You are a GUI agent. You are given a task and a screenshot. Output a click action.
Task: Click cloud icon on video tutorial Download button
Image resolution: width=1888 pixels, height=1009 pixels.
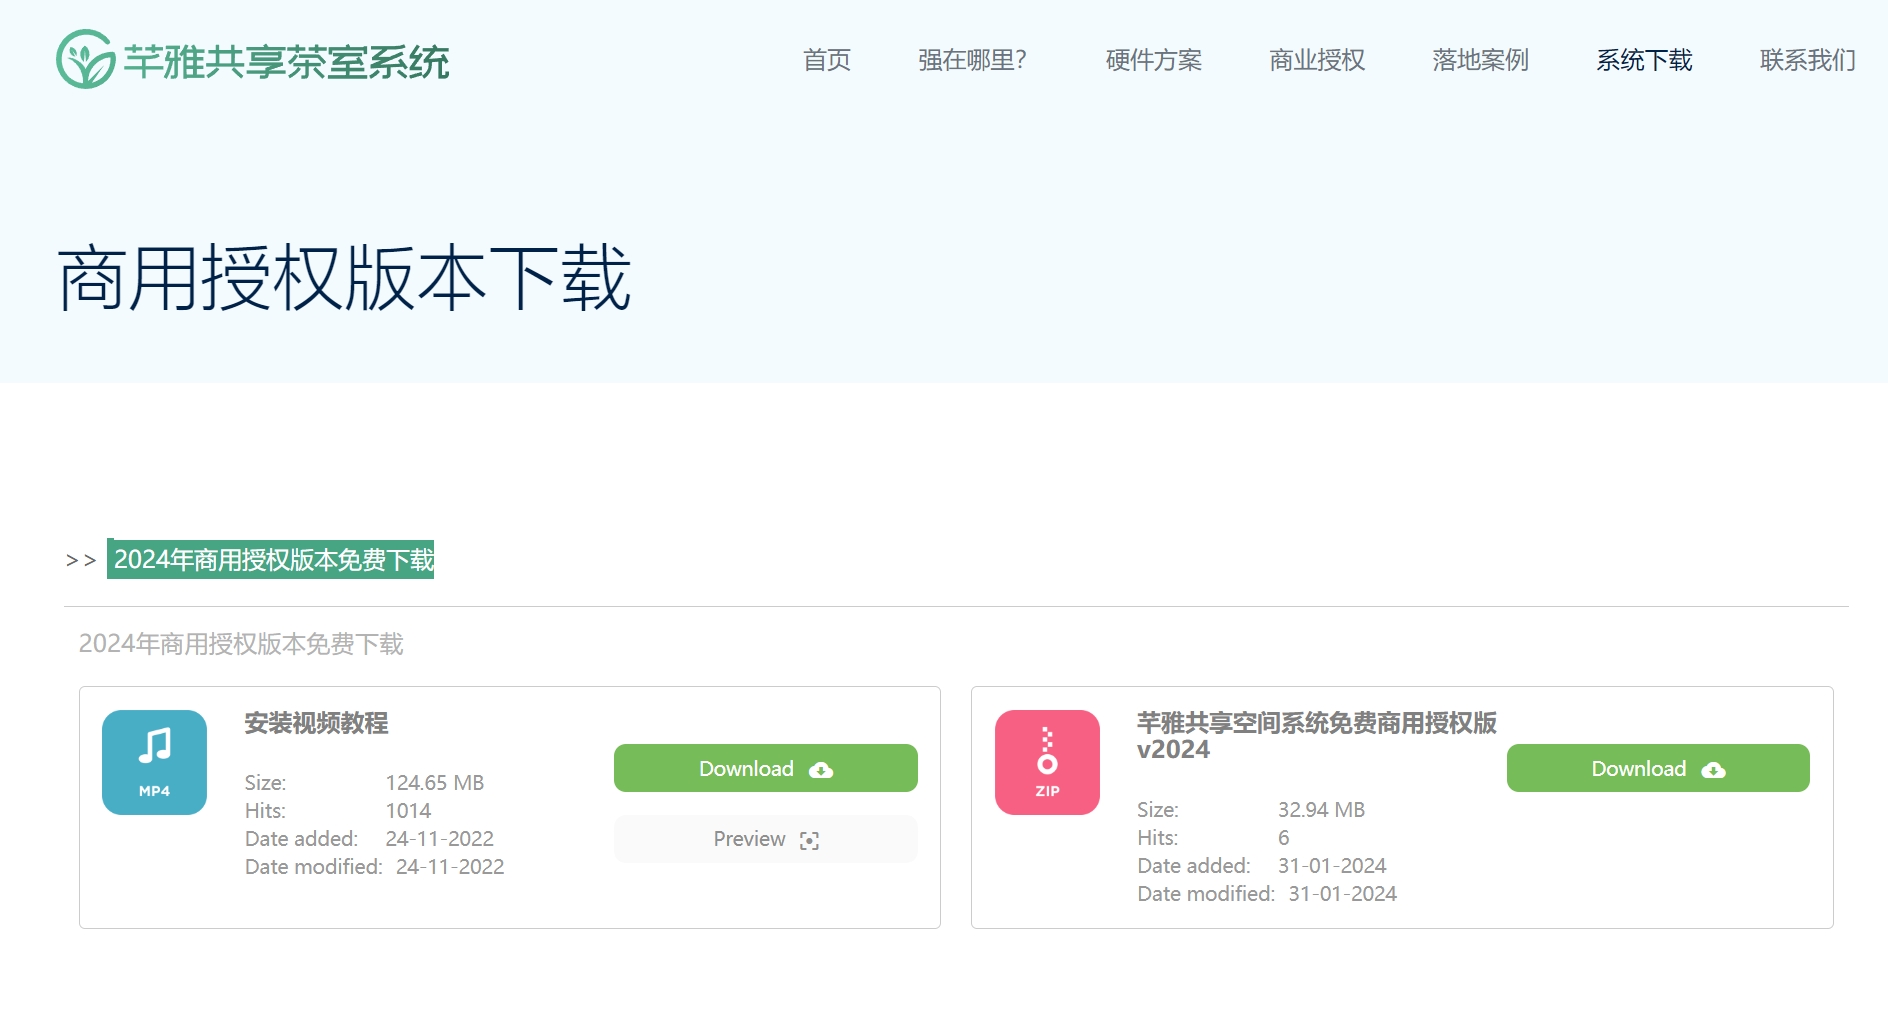click(821, 769)
